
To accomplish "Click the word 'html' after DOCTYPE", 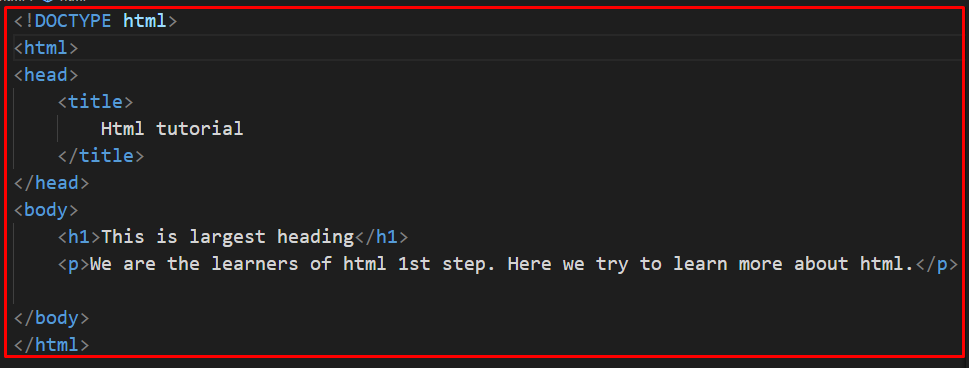I will (x=145, y=21).
